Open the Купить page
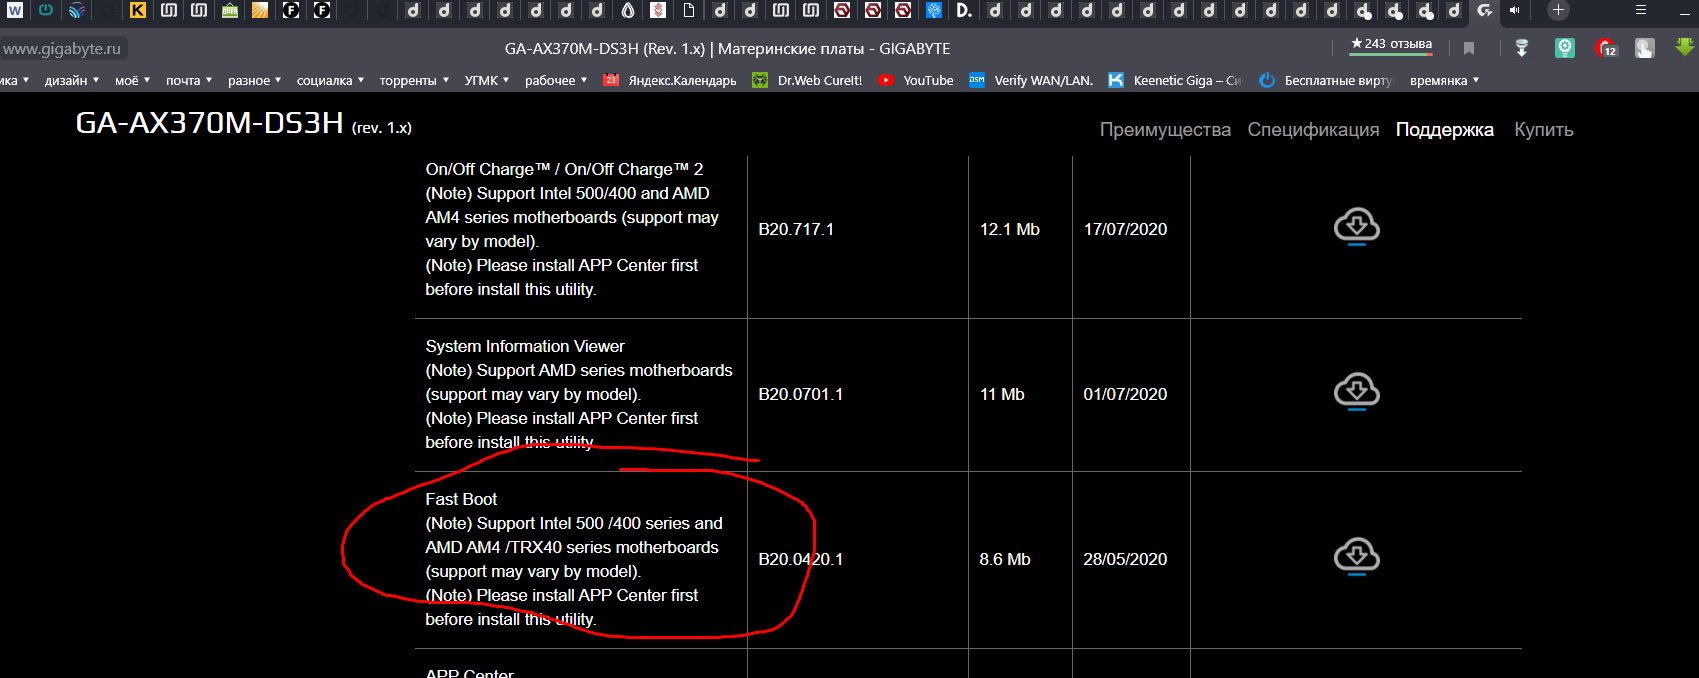 [x=1544, y=129]
